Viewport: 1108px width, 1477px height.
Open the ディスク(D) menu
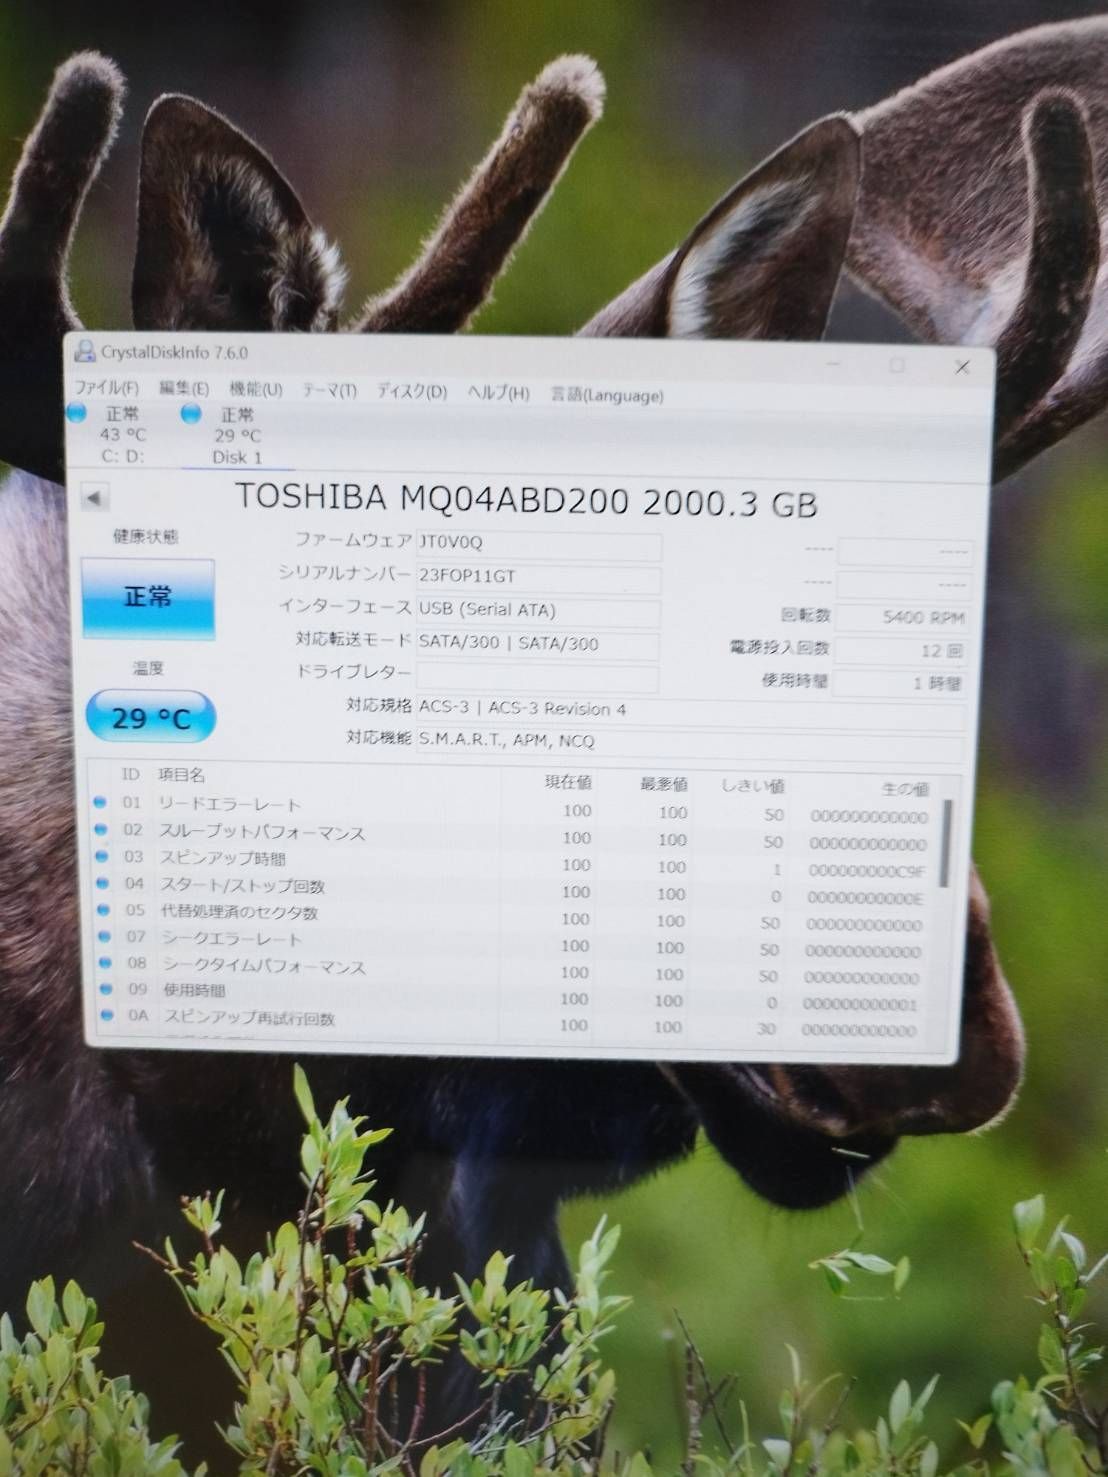click(411, 392)
